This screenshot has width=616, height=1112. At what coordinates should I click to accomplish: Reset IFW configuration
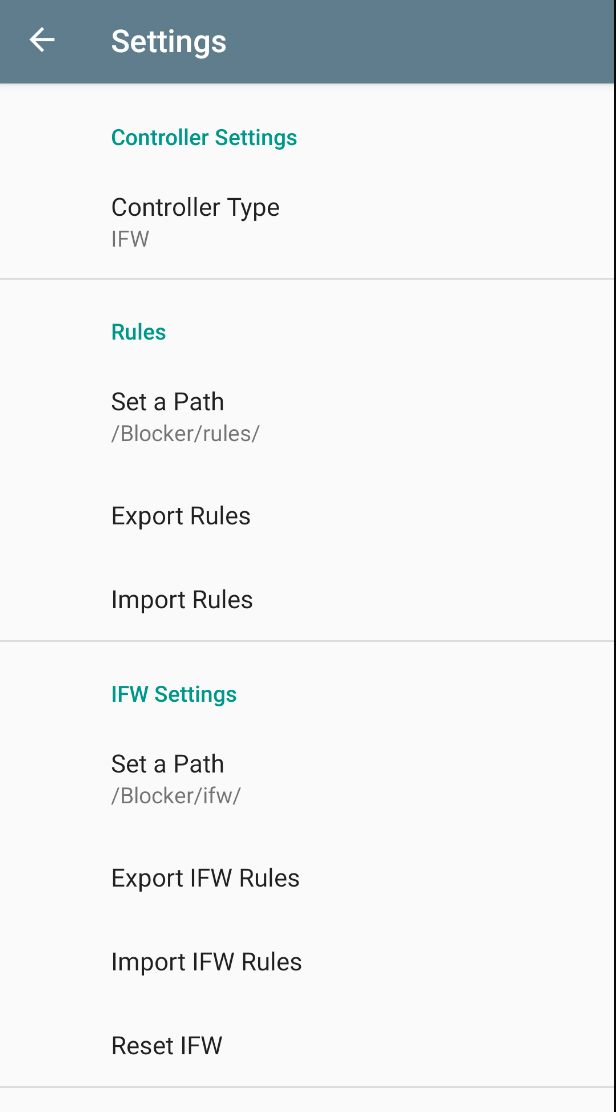coord(167,1045)
